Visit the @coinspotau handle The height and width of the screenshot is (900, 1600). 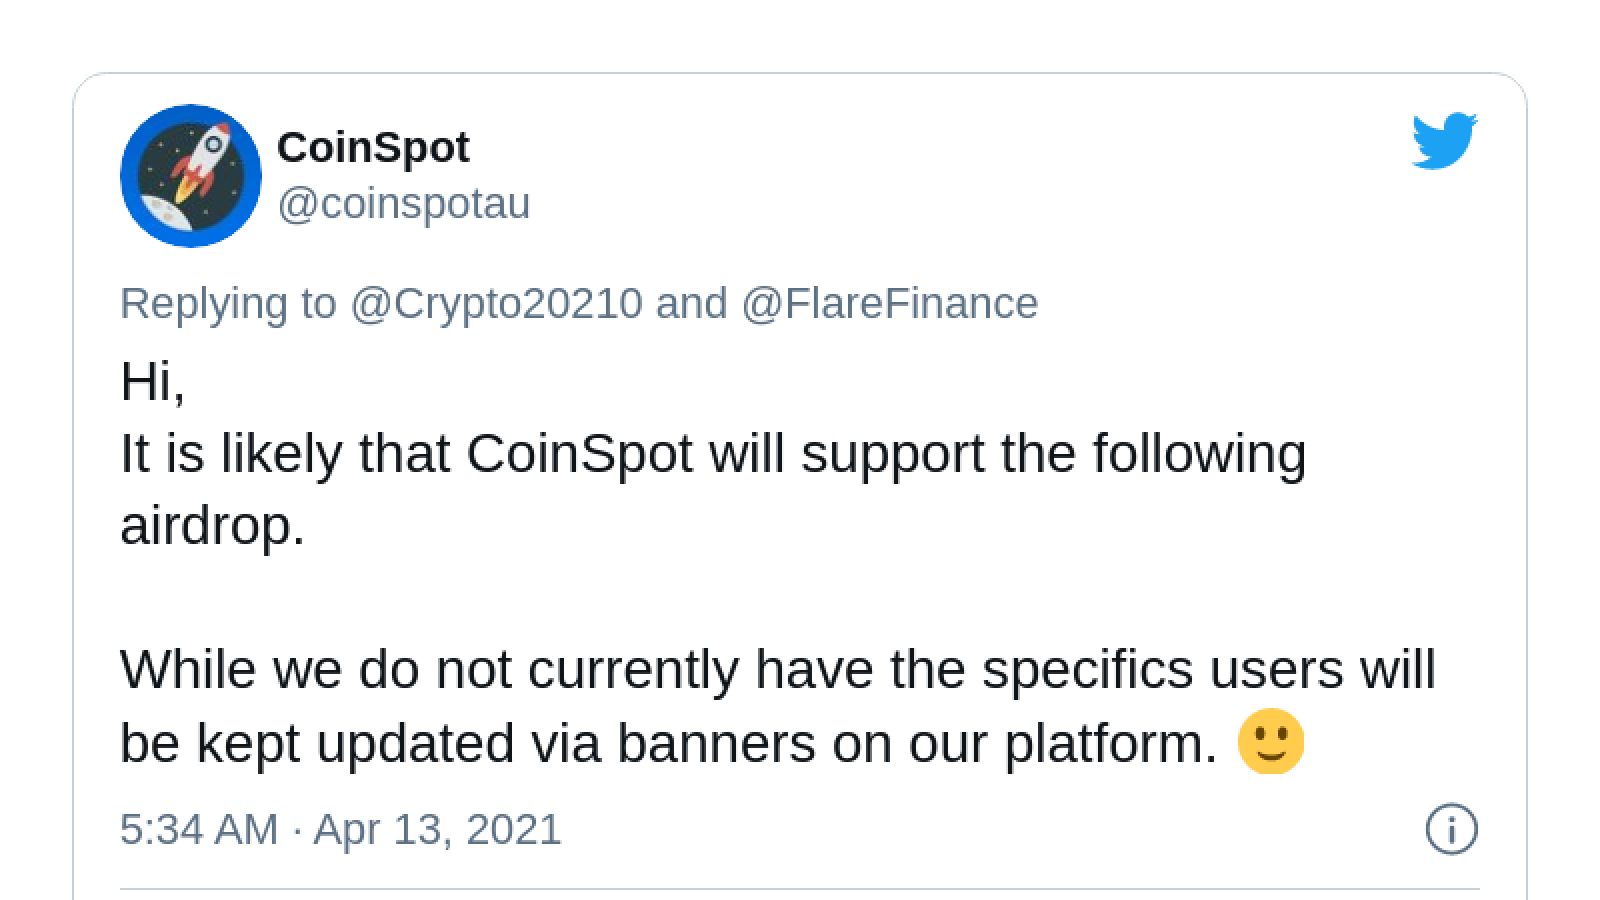pyautogui.click(x=404, y=204)
